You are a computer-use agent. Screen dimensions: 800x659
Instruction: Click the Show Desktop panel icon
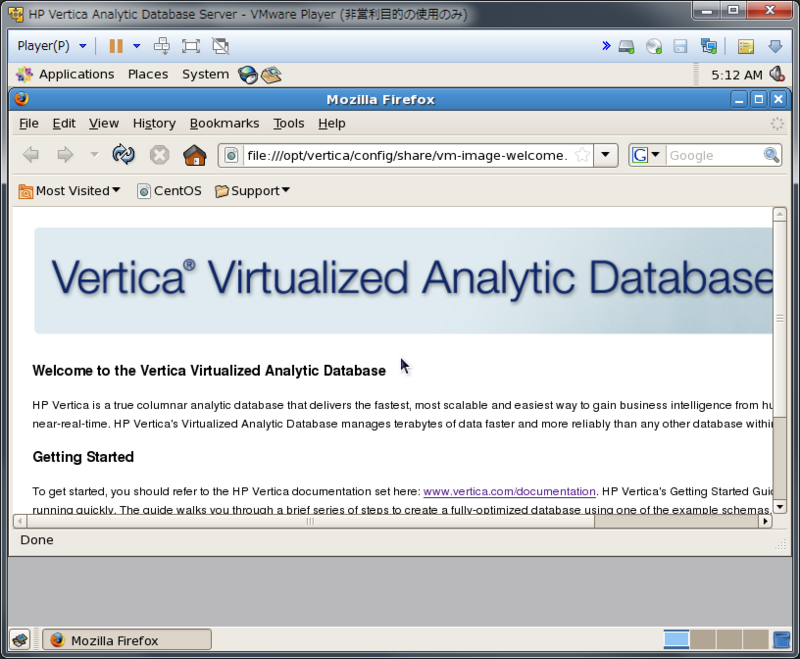coord(20,640)
